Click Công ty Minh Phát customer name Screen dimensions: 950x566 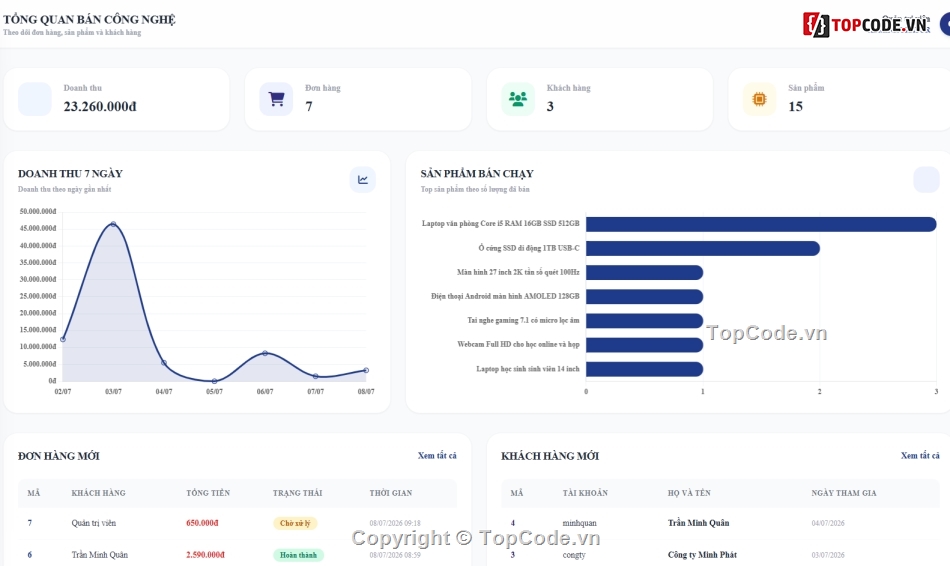pos(702,554)
